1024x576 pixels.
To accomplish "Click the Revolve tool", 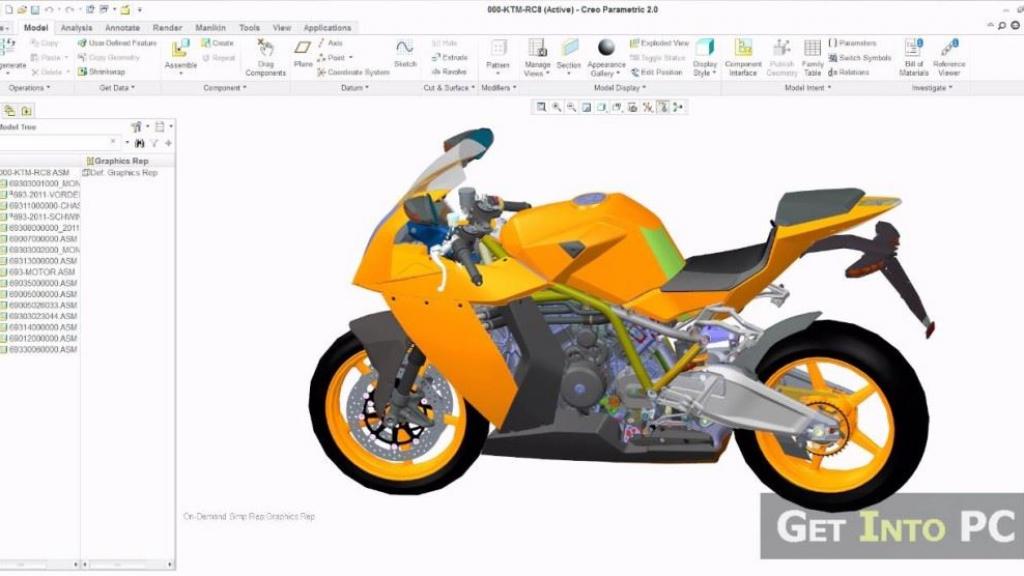I will pyautogui.click(x=449, y=72).
